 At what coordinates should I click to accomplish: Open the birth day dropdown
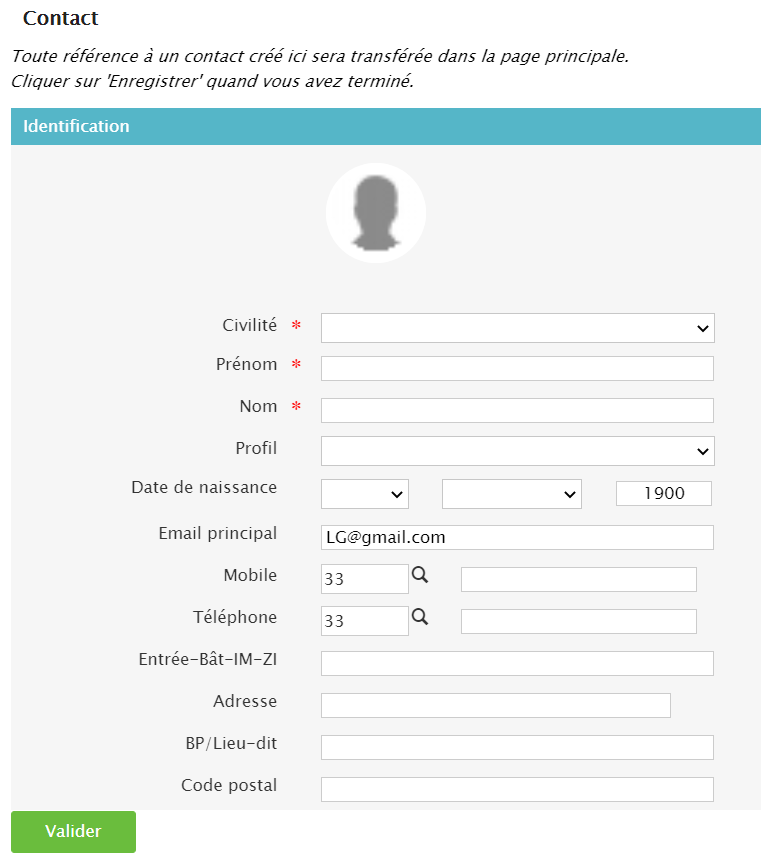[x=364, y=494]
